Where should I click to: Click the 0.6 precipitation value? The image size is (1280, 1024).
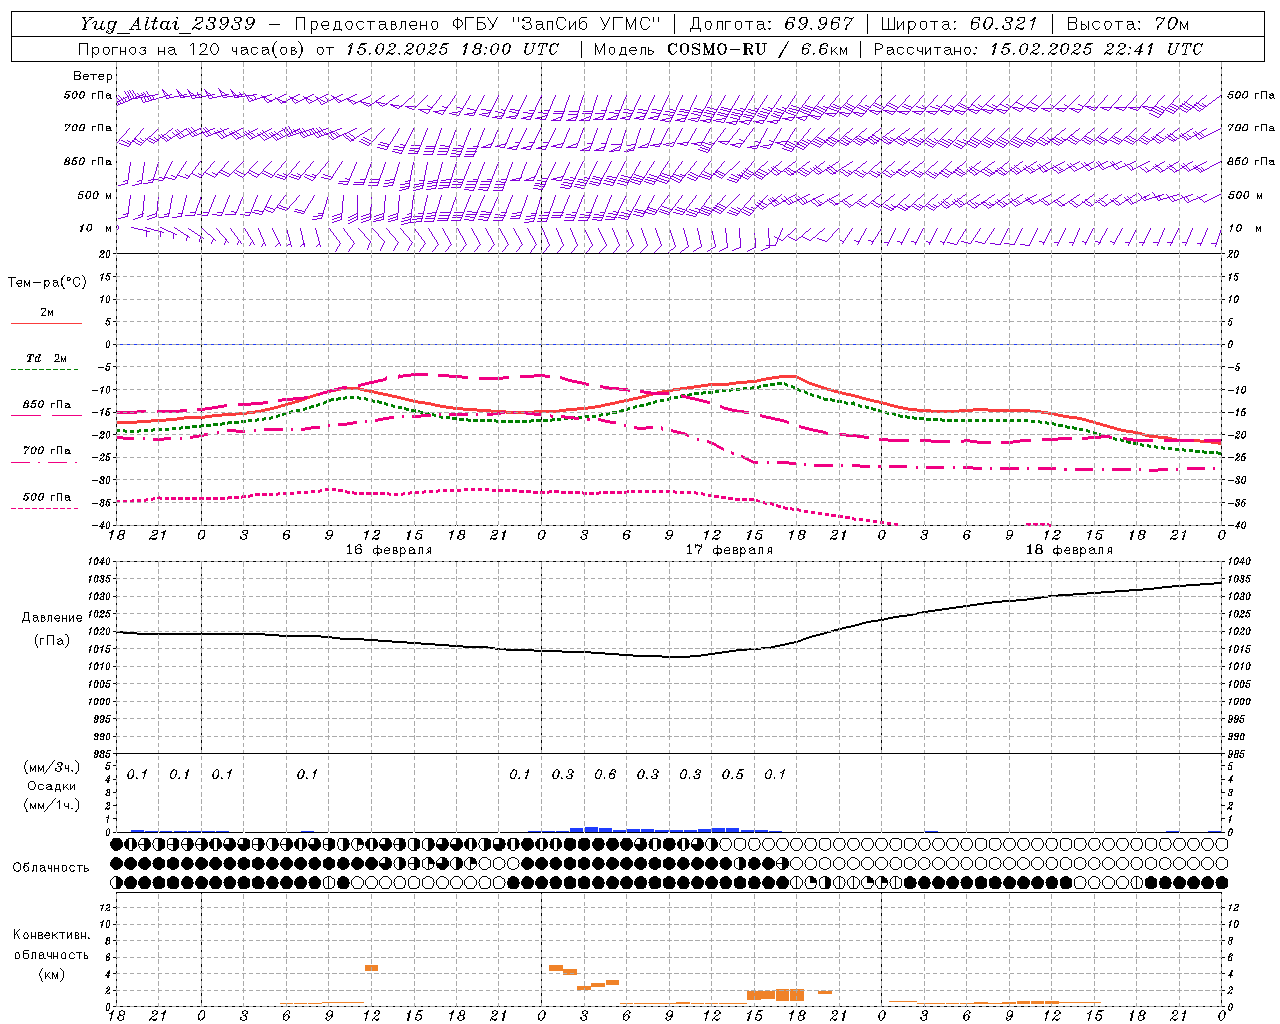tap(605, 774)
